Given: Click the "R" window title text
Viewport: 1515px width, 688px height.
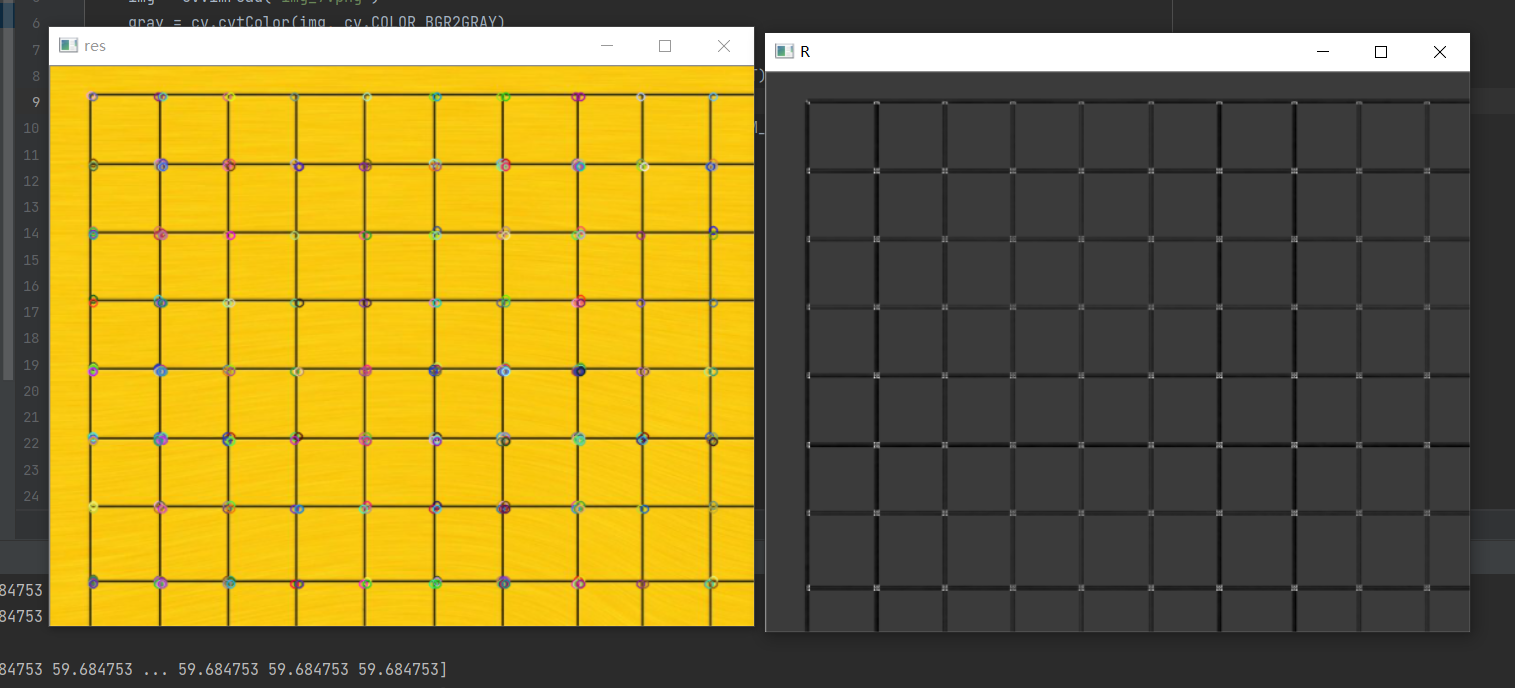Looking at the screenshot, I should pyautogui.click(x=805, y=52).
